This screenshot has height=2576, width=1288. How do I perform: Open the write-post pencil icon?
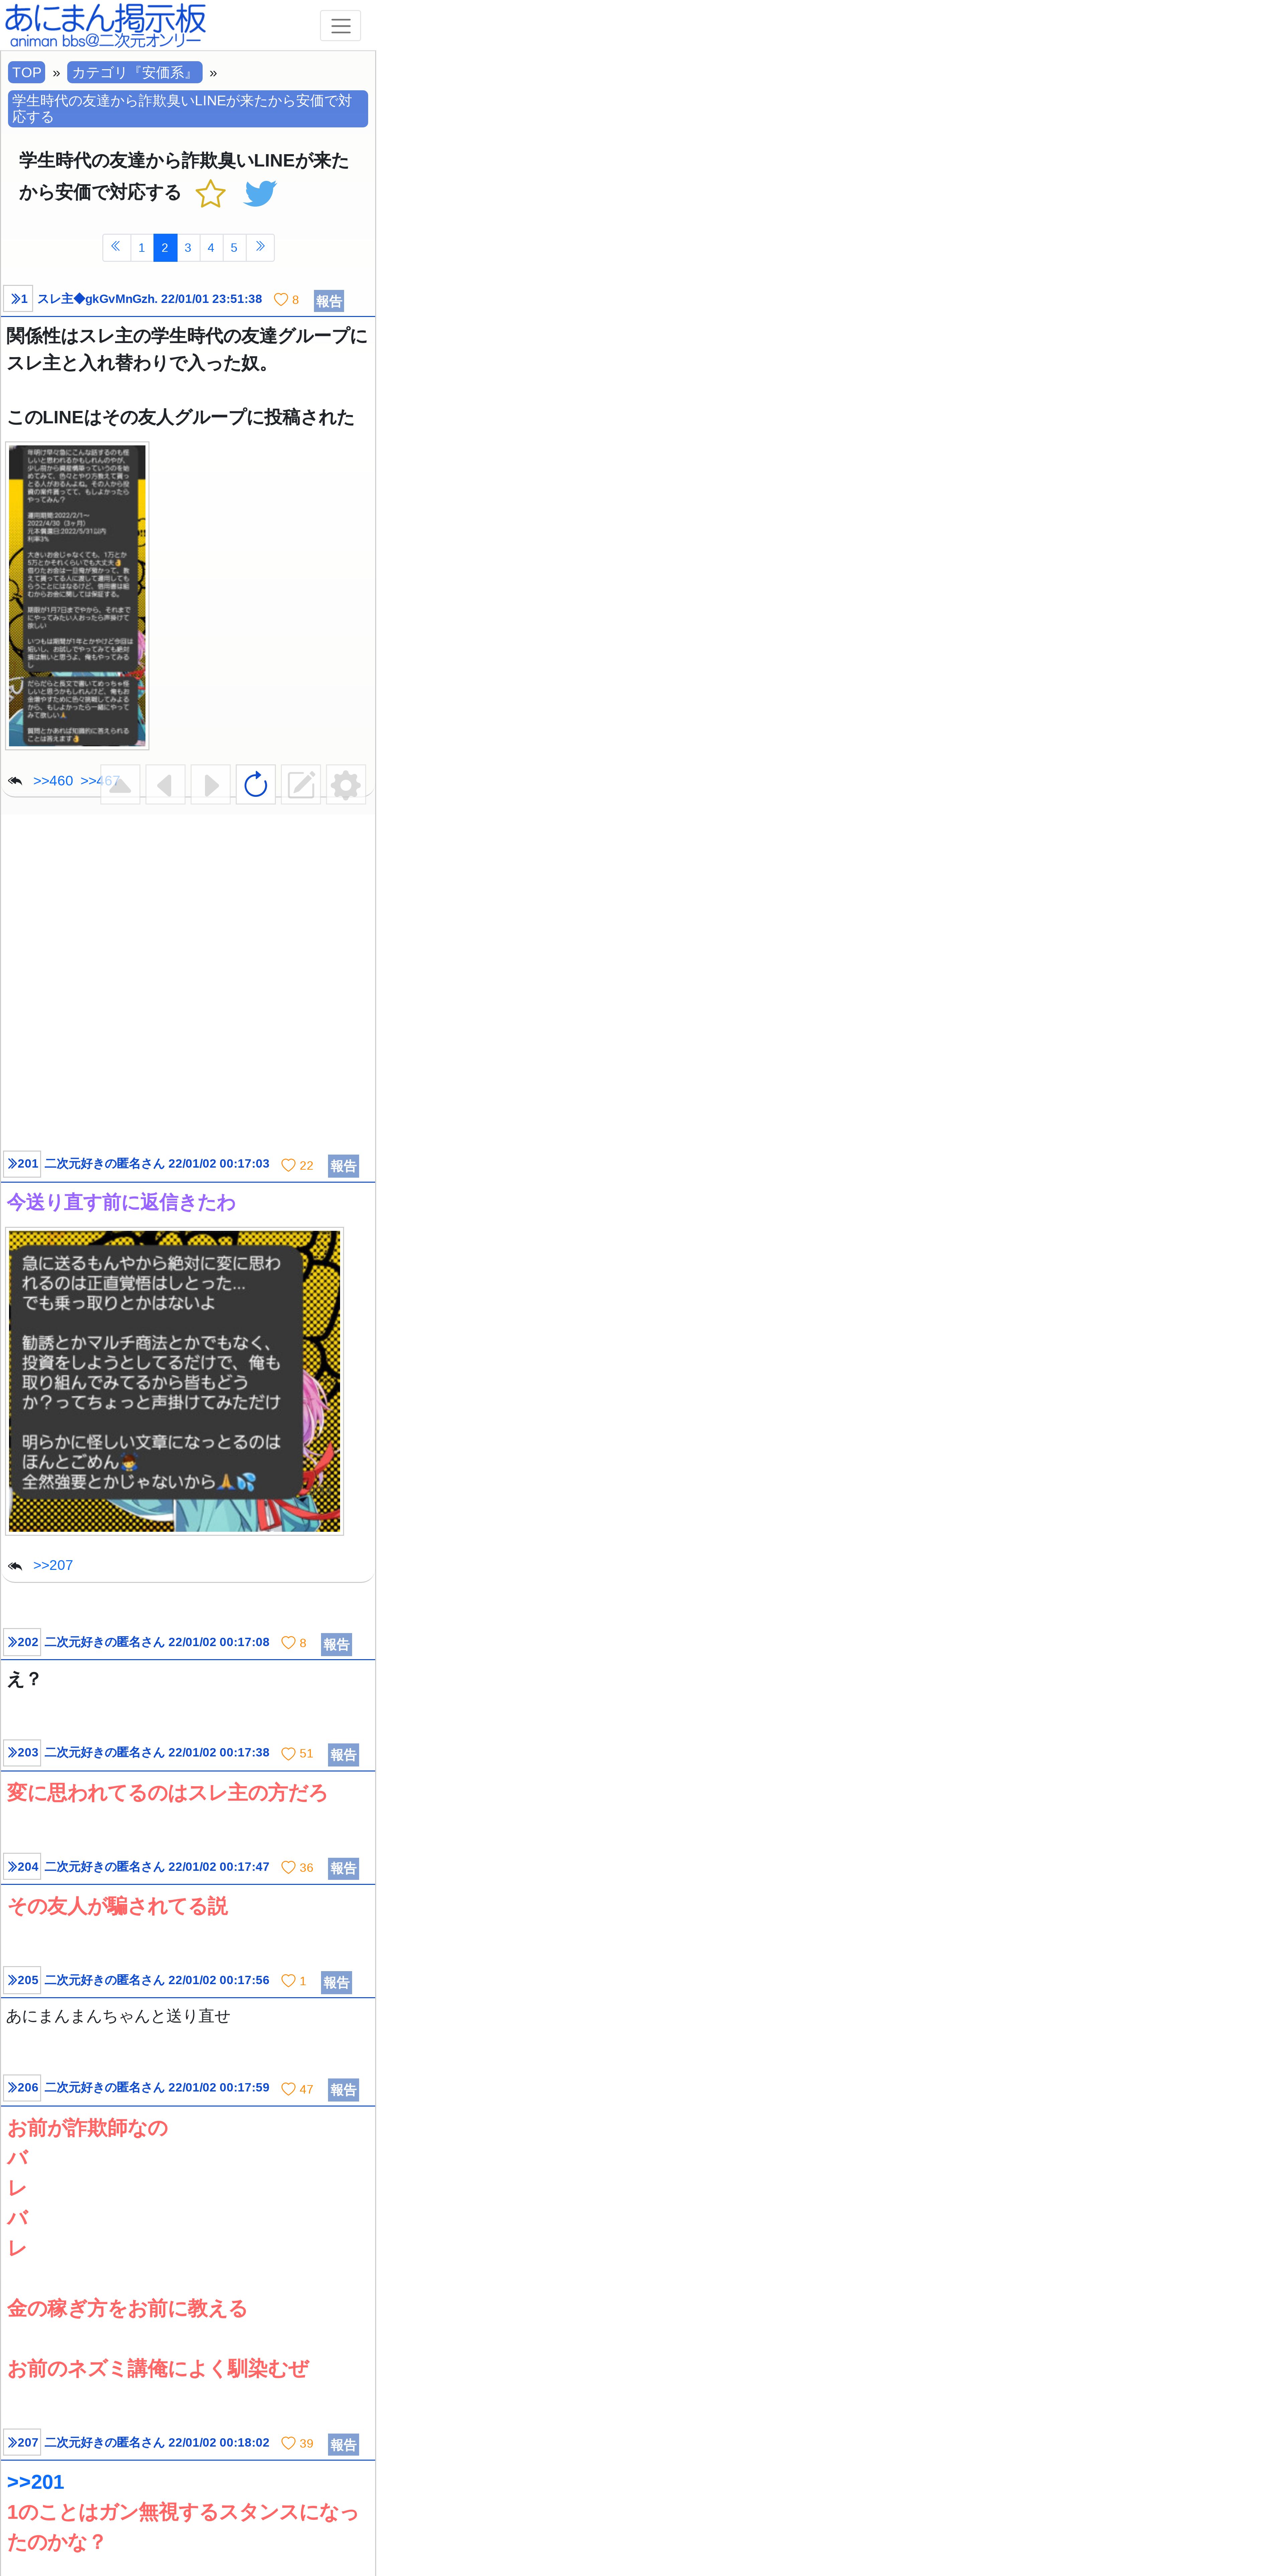(301, 785)
